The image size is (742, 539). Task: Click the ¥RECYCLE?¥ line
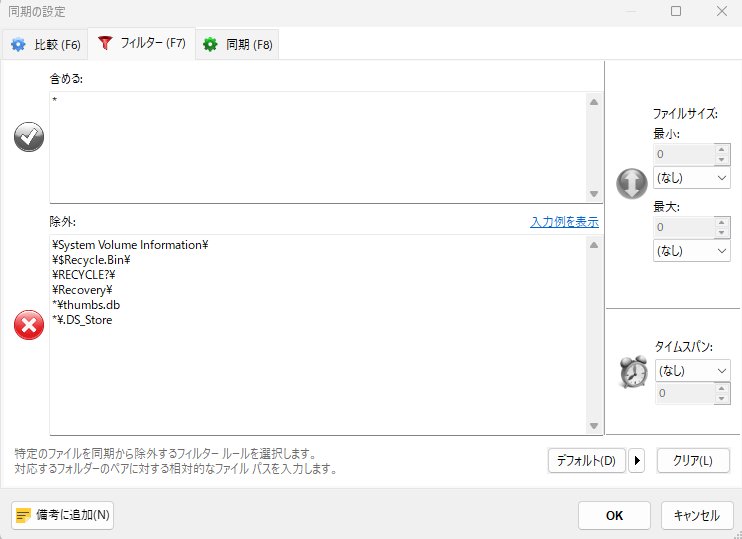[84, 275]
